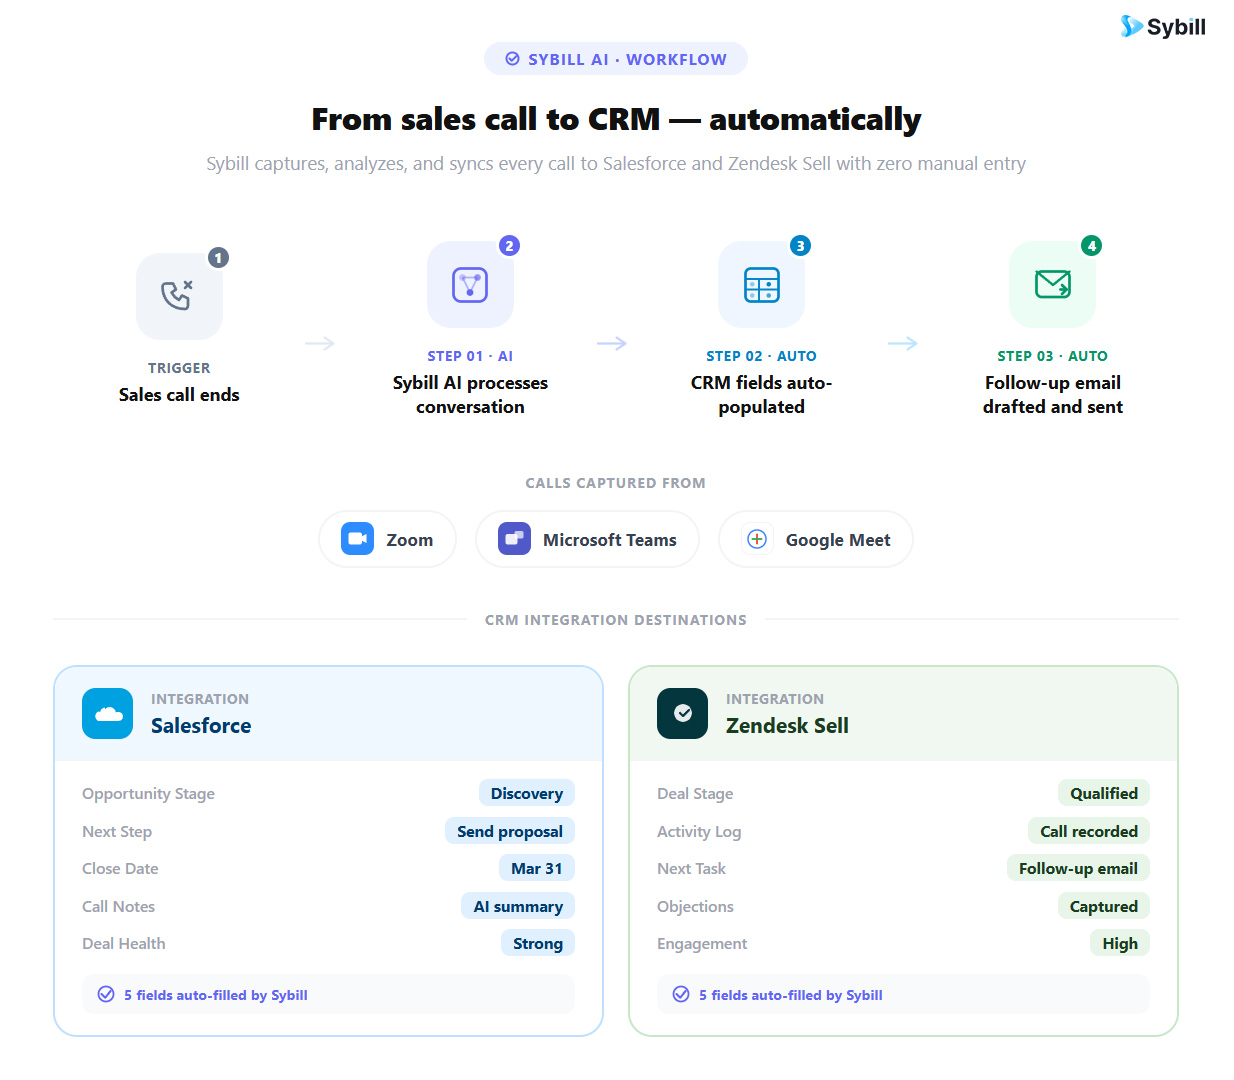Screen dimensions: 1234x1080
Task: Click the phone trigger icon
Action: click(x=178, y=296)
